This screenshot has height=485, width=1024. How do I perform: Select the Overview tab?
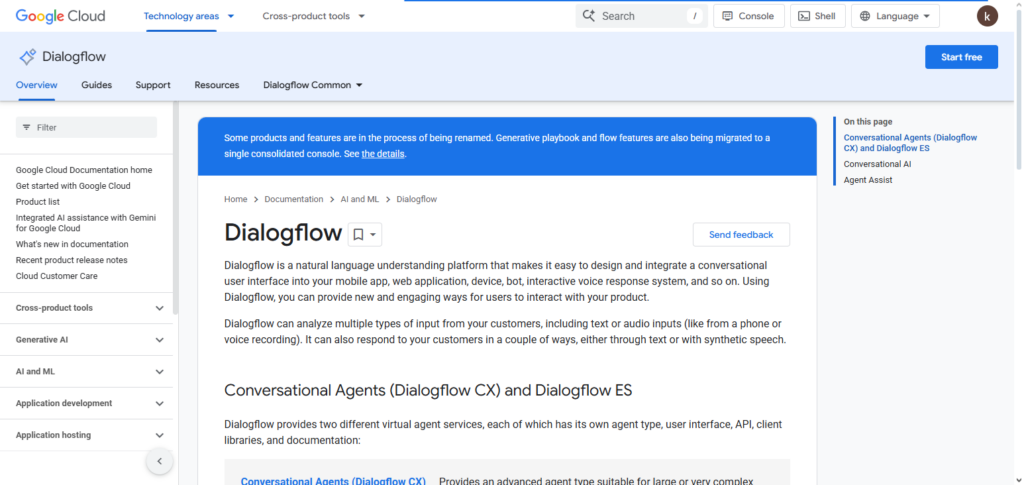[37, 85]
